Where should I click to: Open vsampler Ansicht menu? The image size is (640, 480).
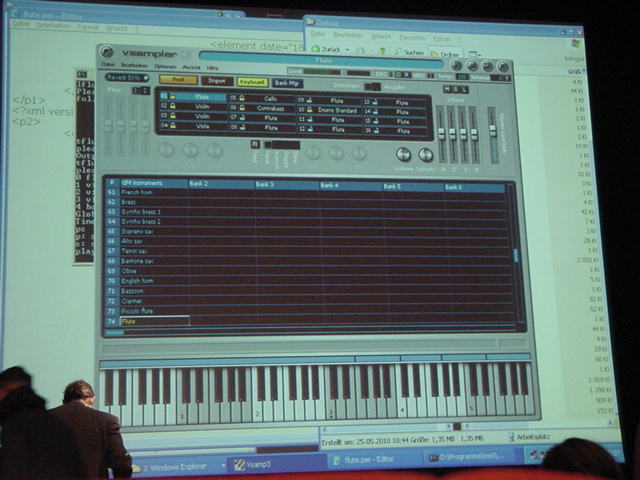[191, 67]
